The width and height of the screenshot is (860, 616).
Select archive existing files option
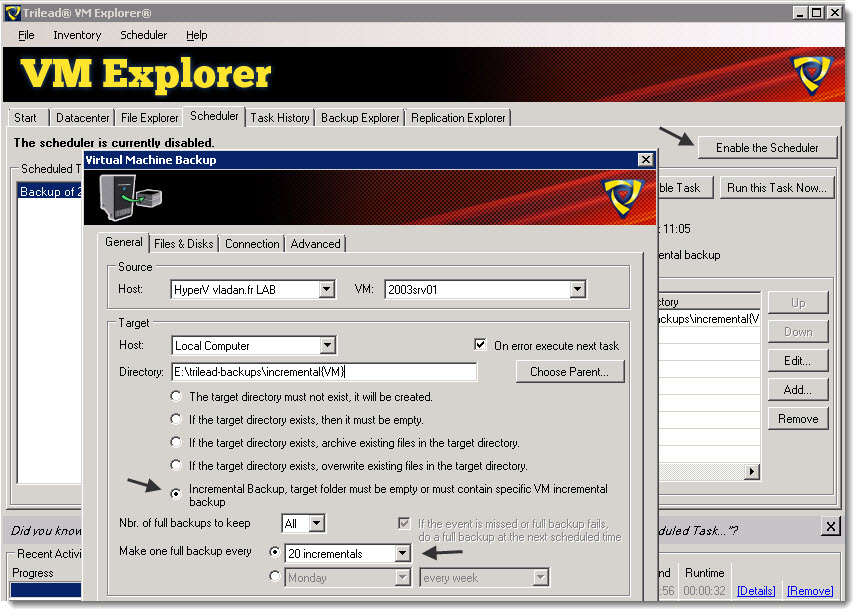176,442
